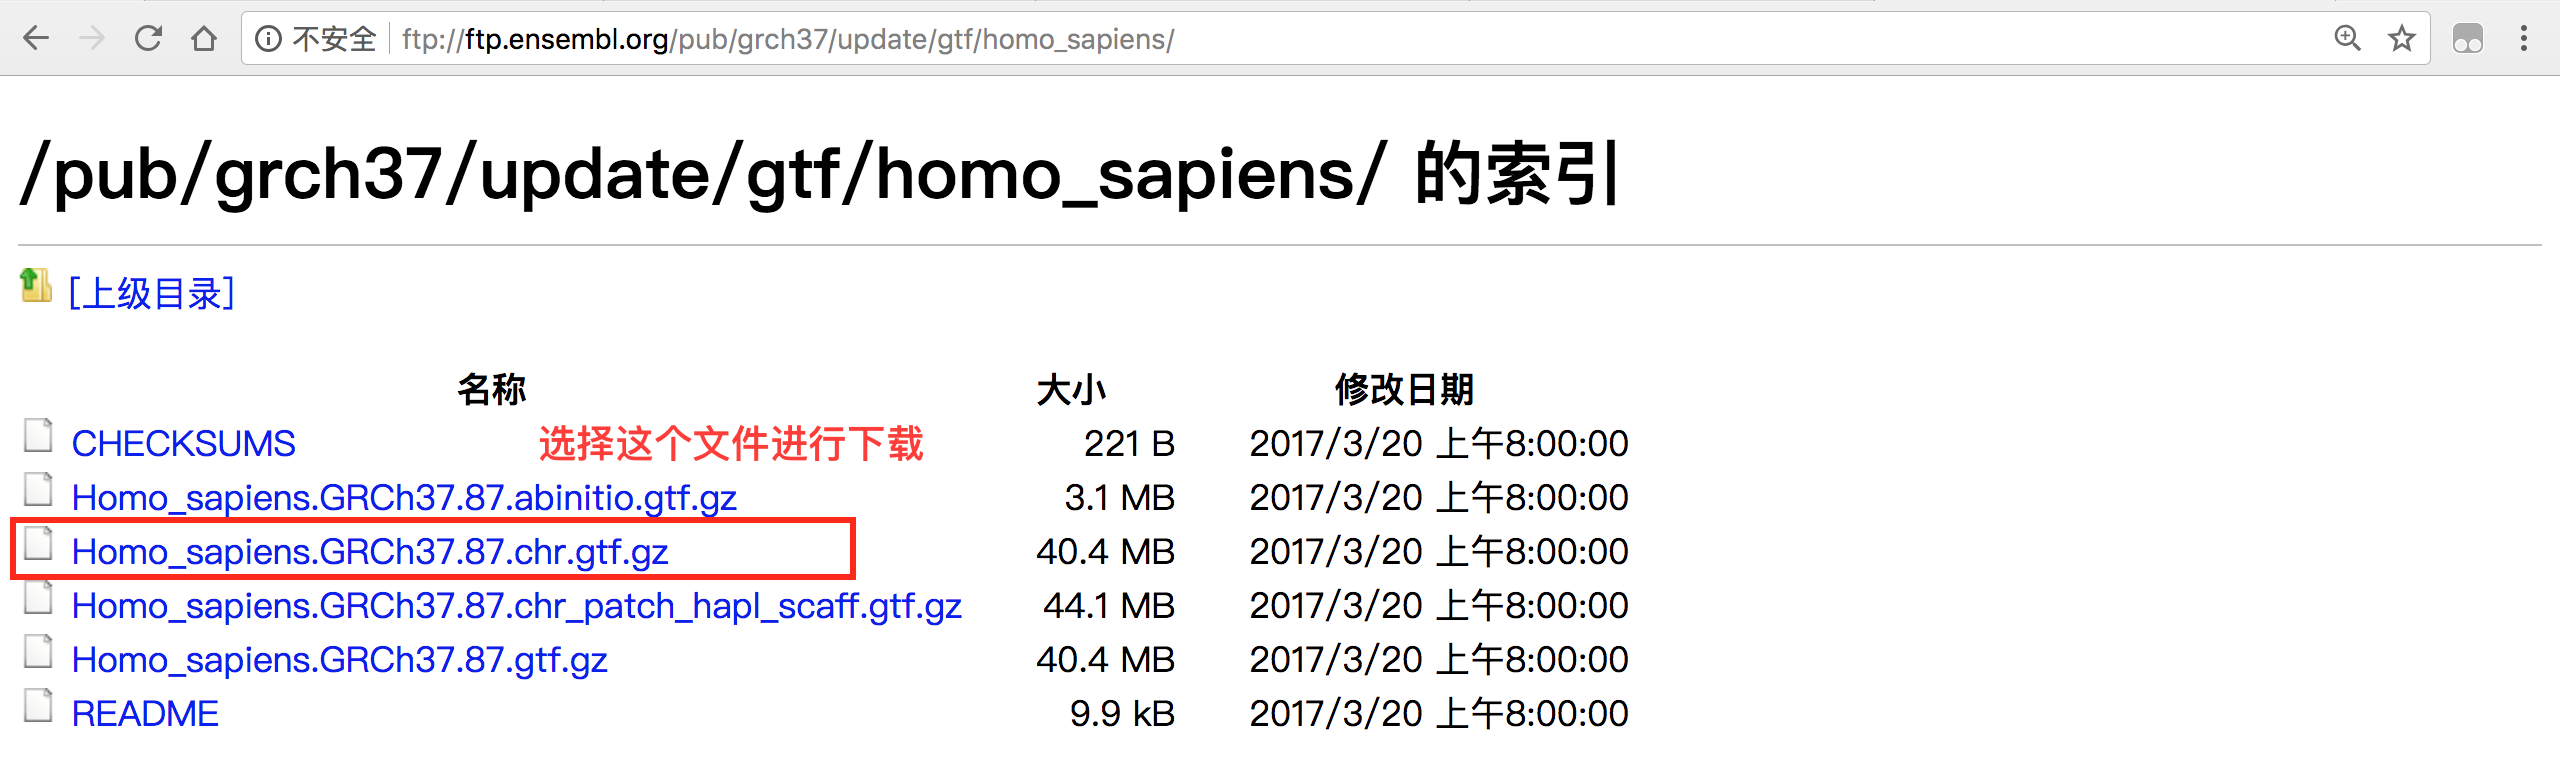This screenshot has height=764, width=2560.
Task: Click the 上级目录 parent directory link
Action: click(152, 292)
